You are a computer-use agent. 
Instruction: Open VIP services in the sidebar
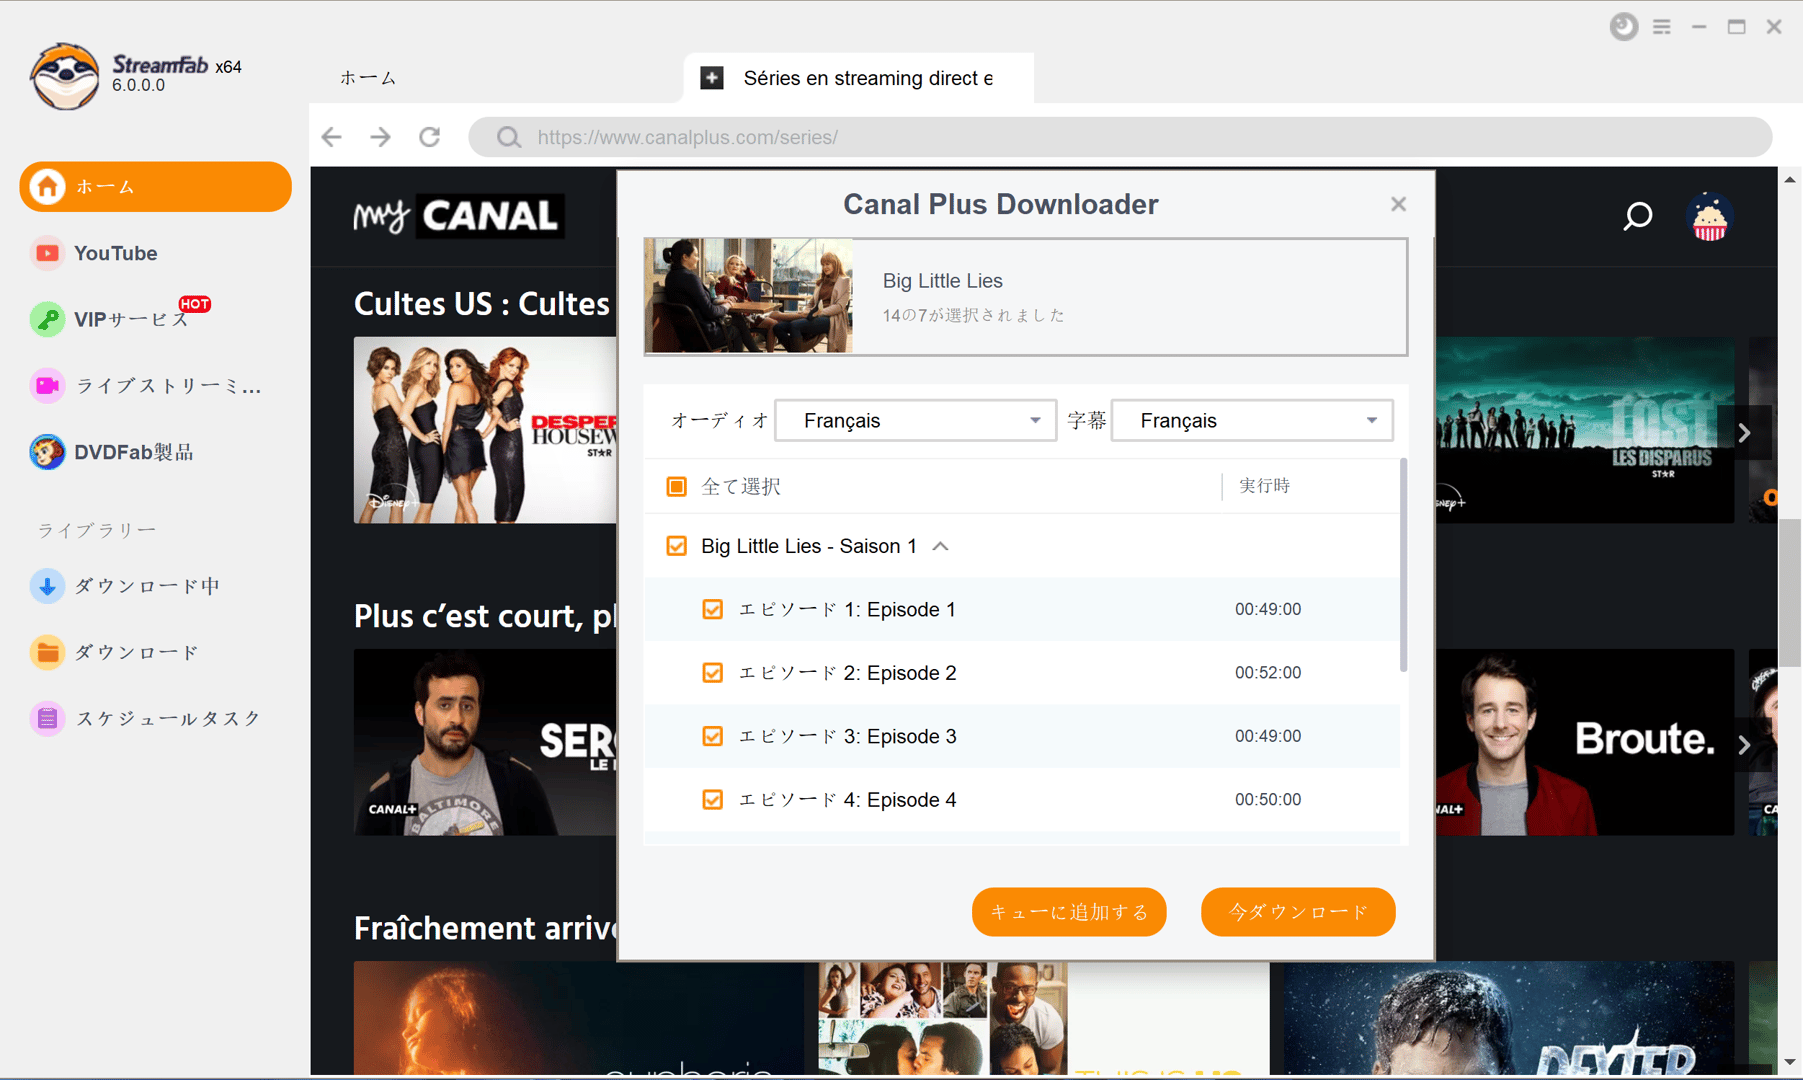click(132, 319)
